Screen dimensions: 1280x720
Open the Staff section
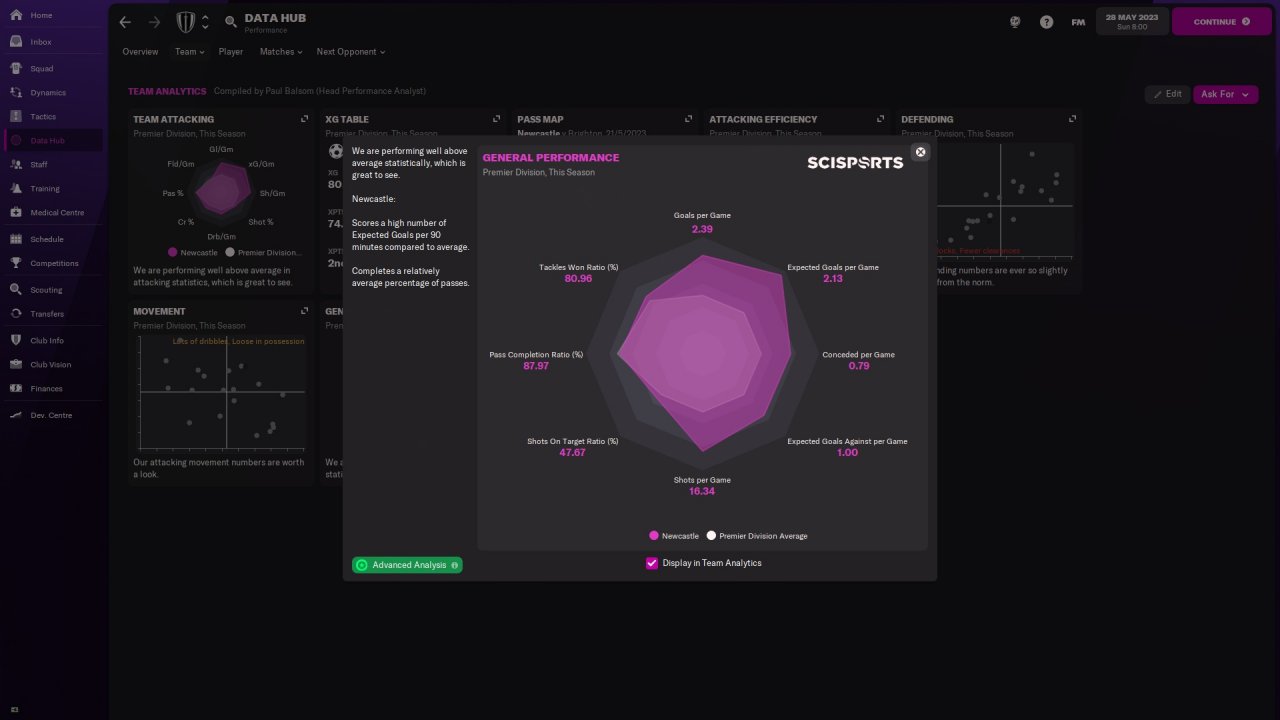click(x=51, y=165)
